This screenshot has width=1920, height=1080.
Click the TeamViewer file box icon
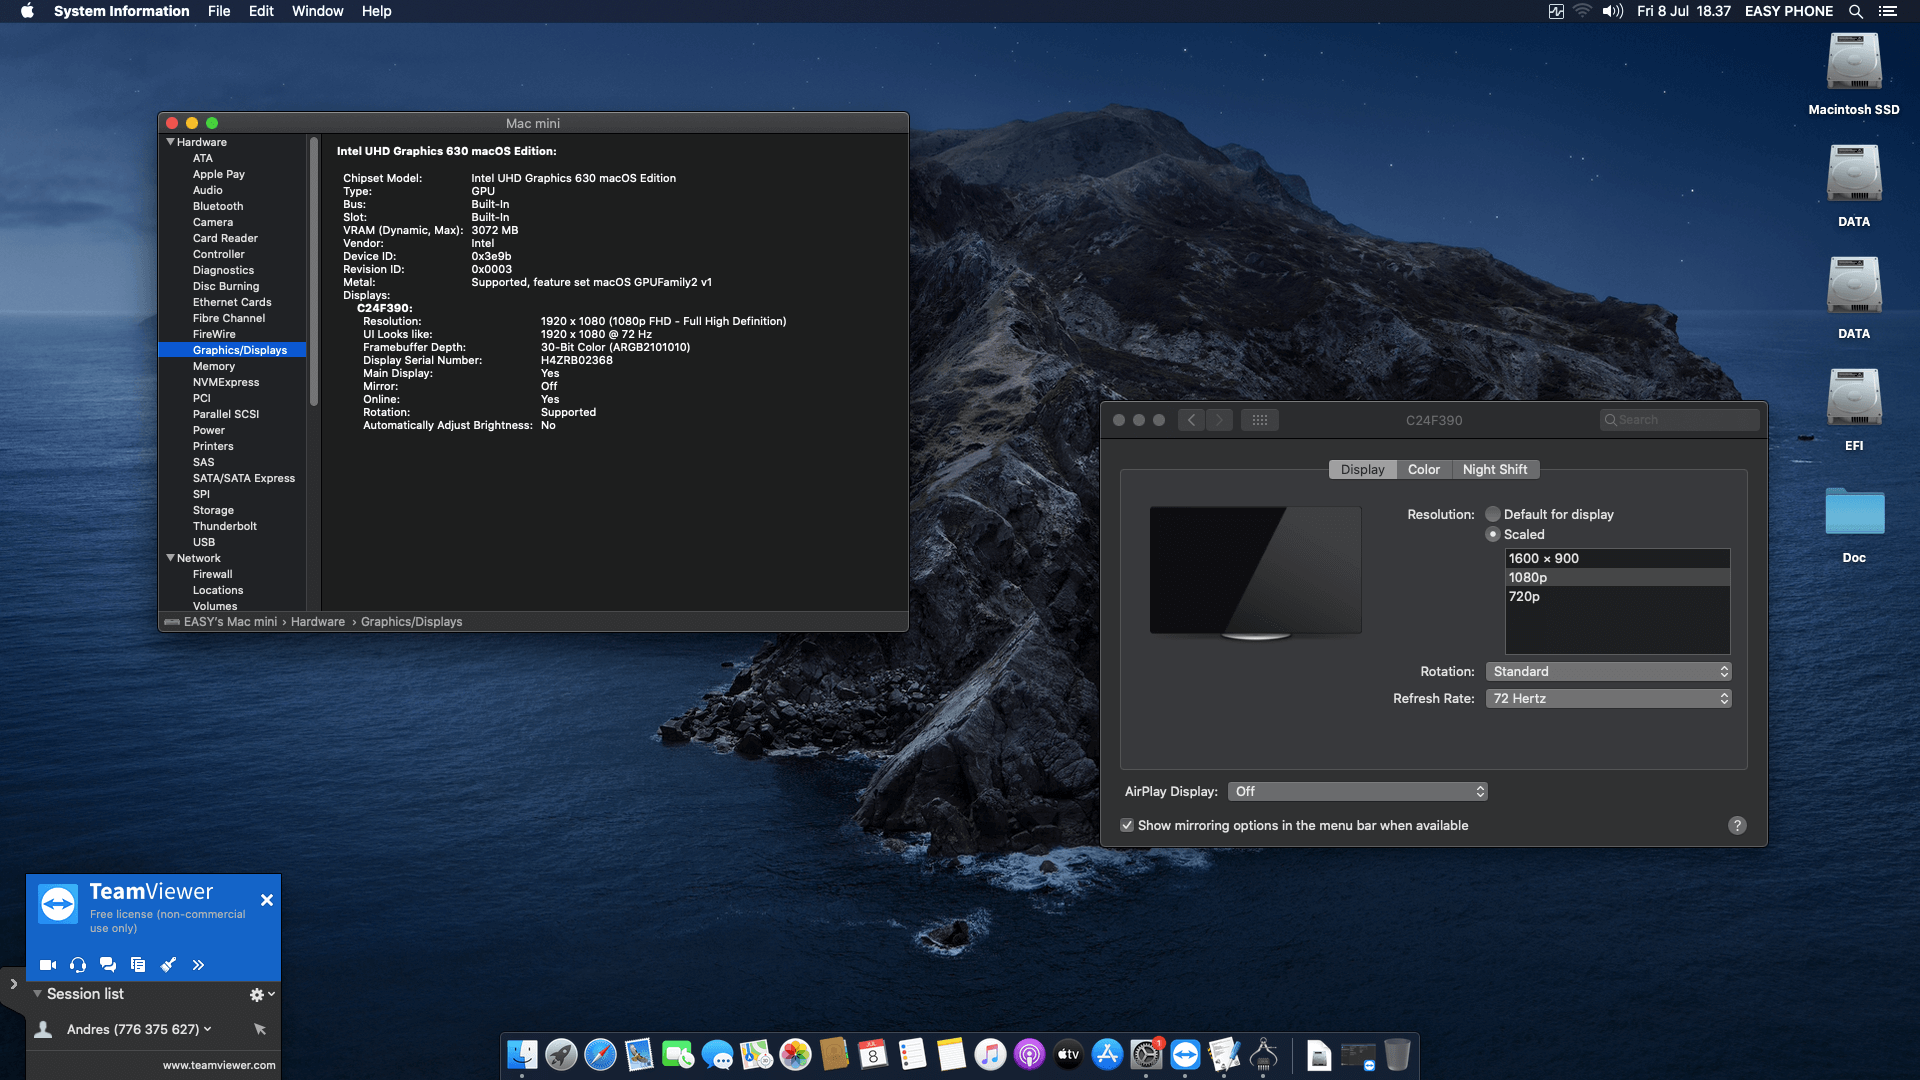(x=138, y=965)
